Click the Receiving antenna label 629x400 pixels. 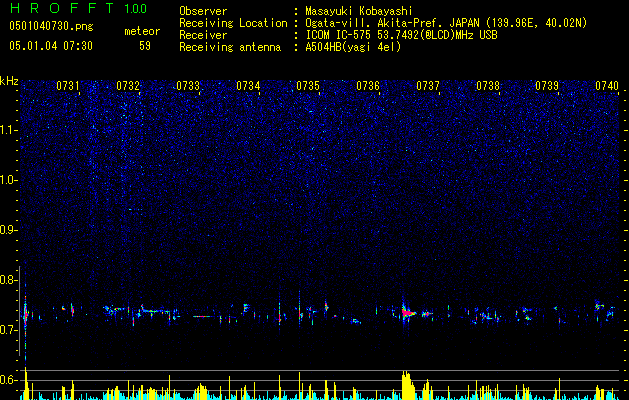[230, 47]
